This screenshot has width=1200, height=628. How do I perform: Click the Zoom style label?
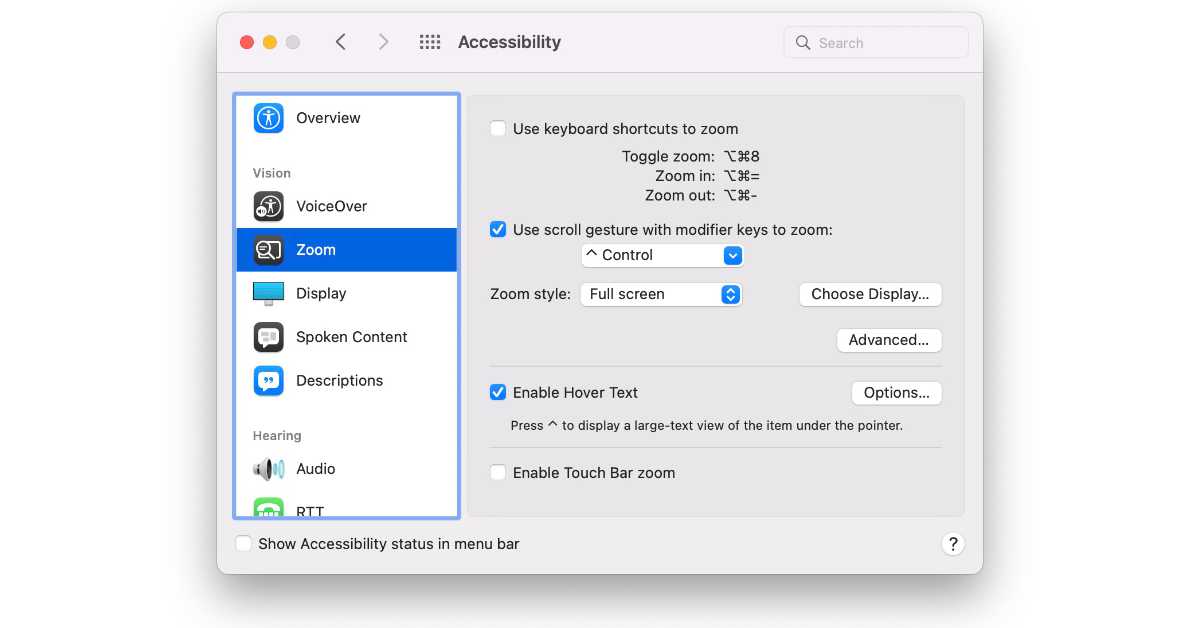(530, 294)
